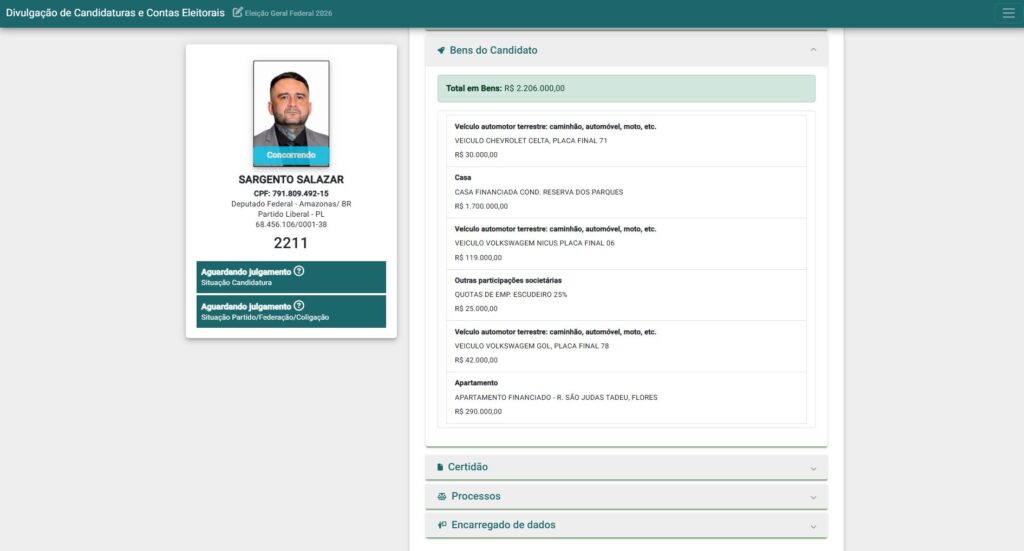The width and height of the screenshot is (1024, 551).
Task: Click the Total em Bens R$ 2.206.000,00 bar
Action: [626, 88]
